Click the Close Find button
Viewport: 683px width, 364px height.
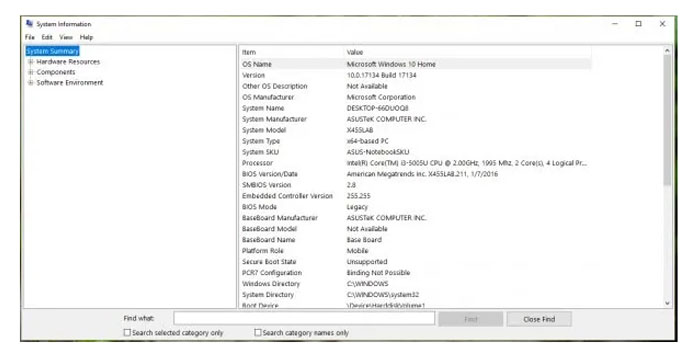click(x=539, y=319)
